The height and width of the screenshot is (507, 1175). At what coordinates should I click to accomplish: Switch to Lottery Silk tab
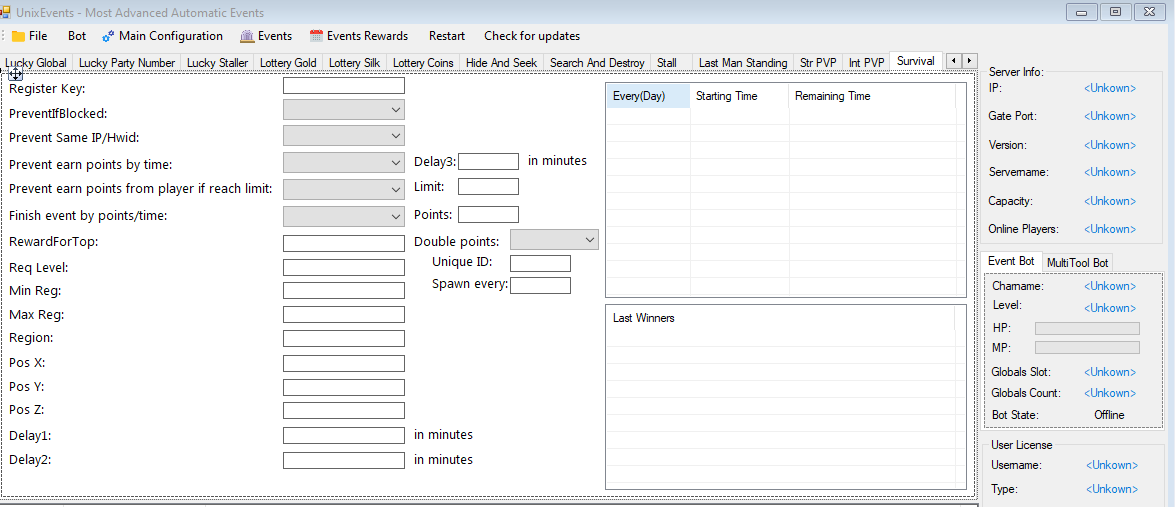coord(354,63)
